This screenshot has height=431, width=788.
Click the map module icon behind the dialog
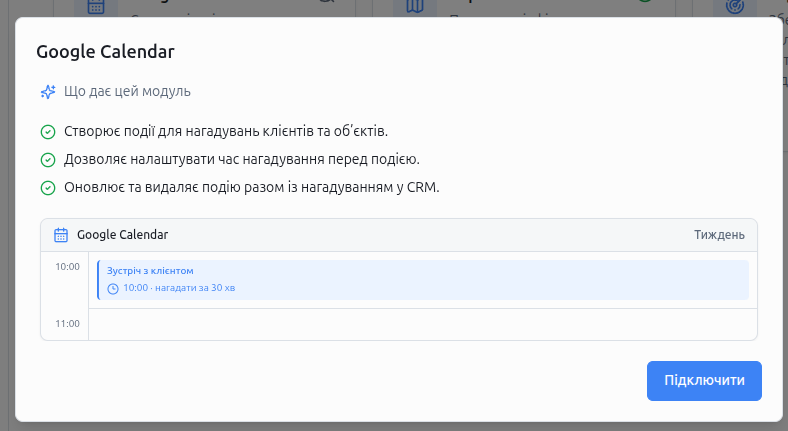click(x=415, y=7)
